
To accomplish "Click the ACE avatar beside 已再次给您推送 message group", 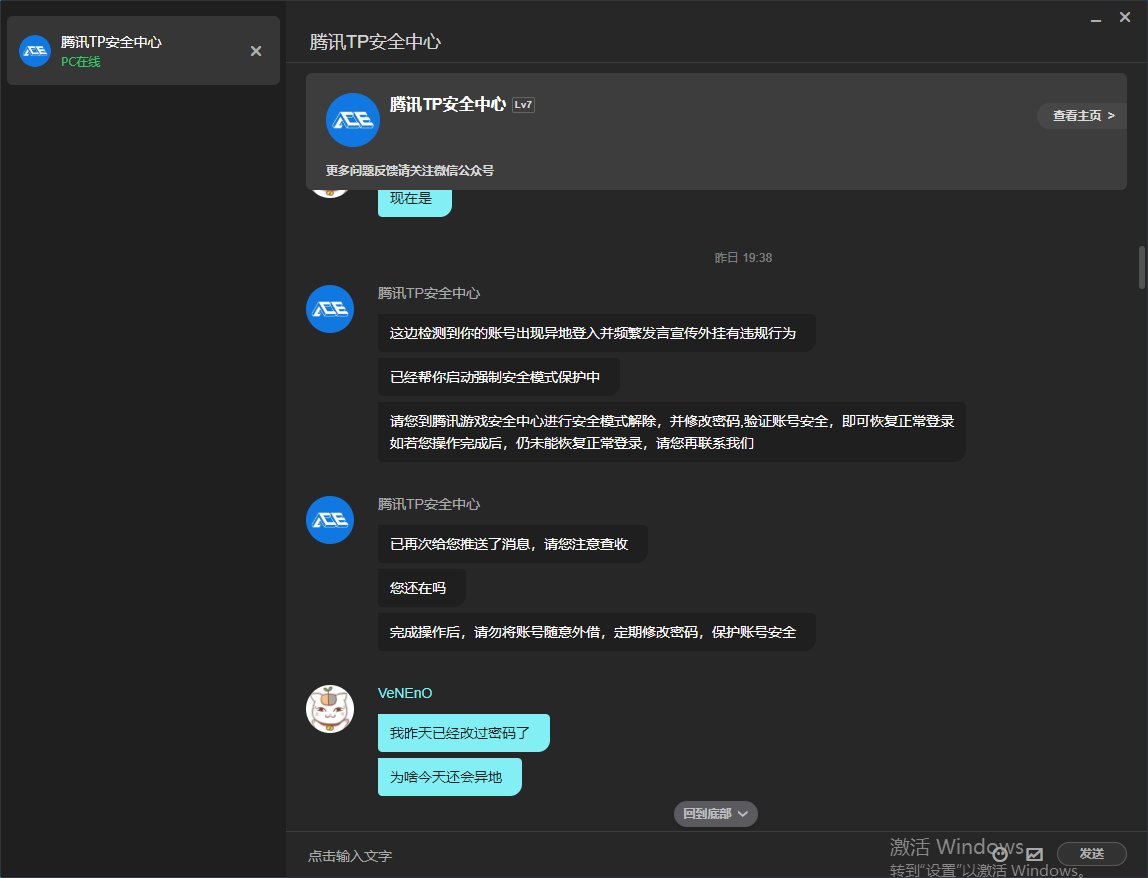I will [x=329, y=520].
